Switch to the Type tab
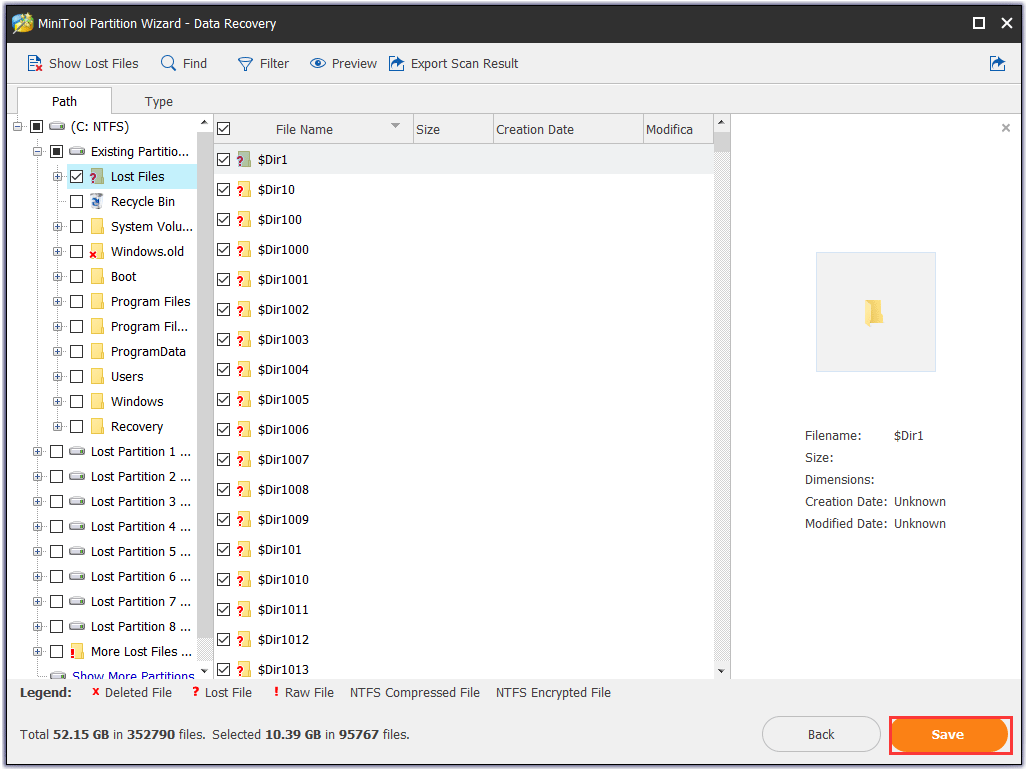Image resolution: width=1027 pixels, height=770 pixels. pos(159,101)
